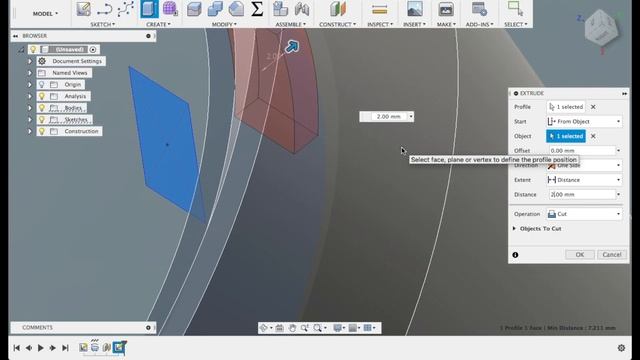Screen dimensions: 640x360
Task: Open the CONSTRUCT menu
Action: 338,24
